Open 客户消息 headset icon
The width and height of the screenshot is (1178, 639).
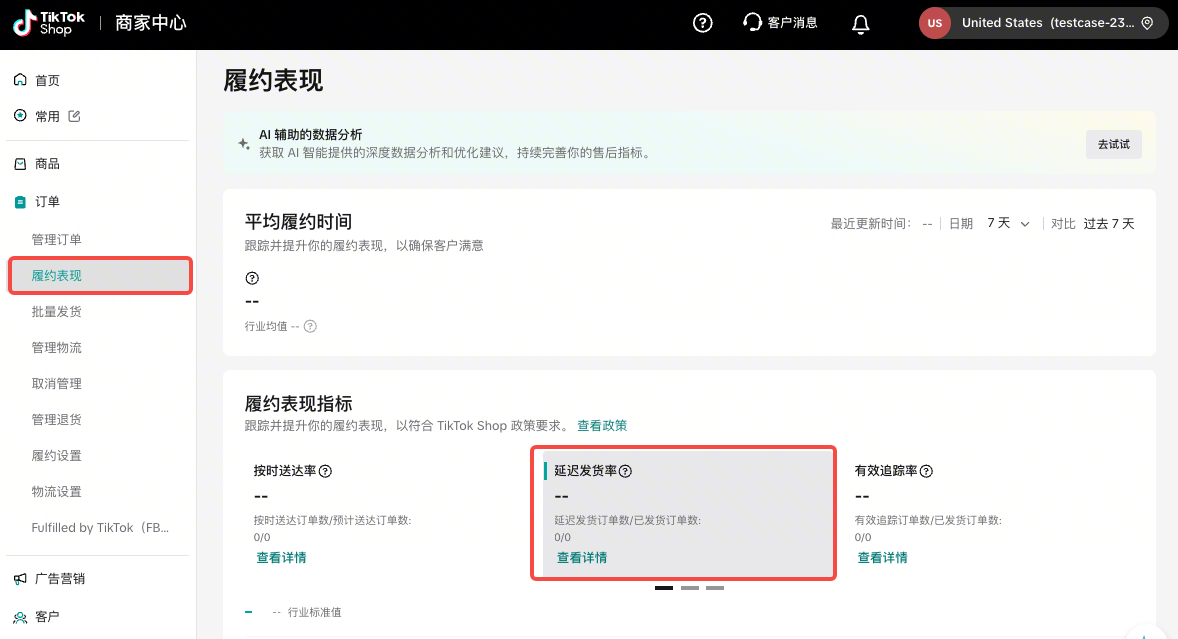click(x=753, y=23)
